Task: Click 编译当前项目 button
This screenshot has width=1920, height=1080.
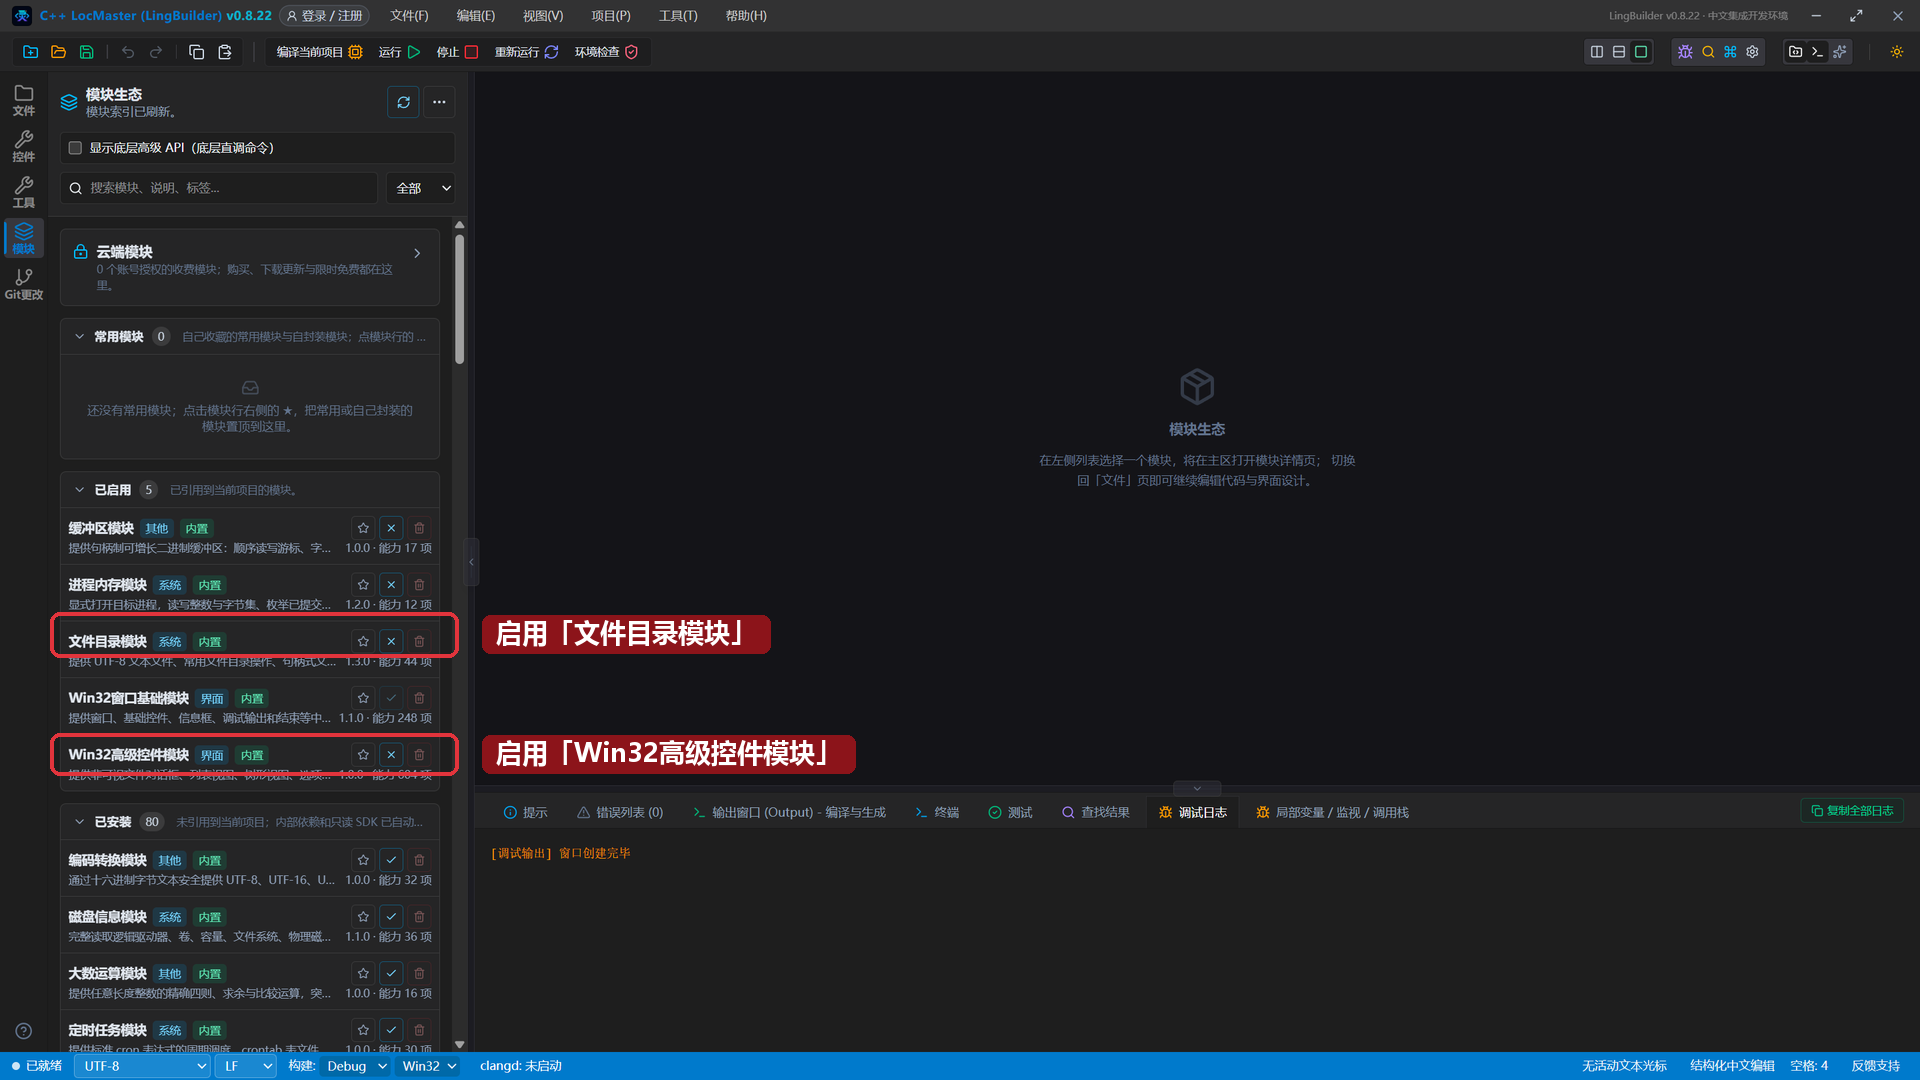Action: point(319,52)
